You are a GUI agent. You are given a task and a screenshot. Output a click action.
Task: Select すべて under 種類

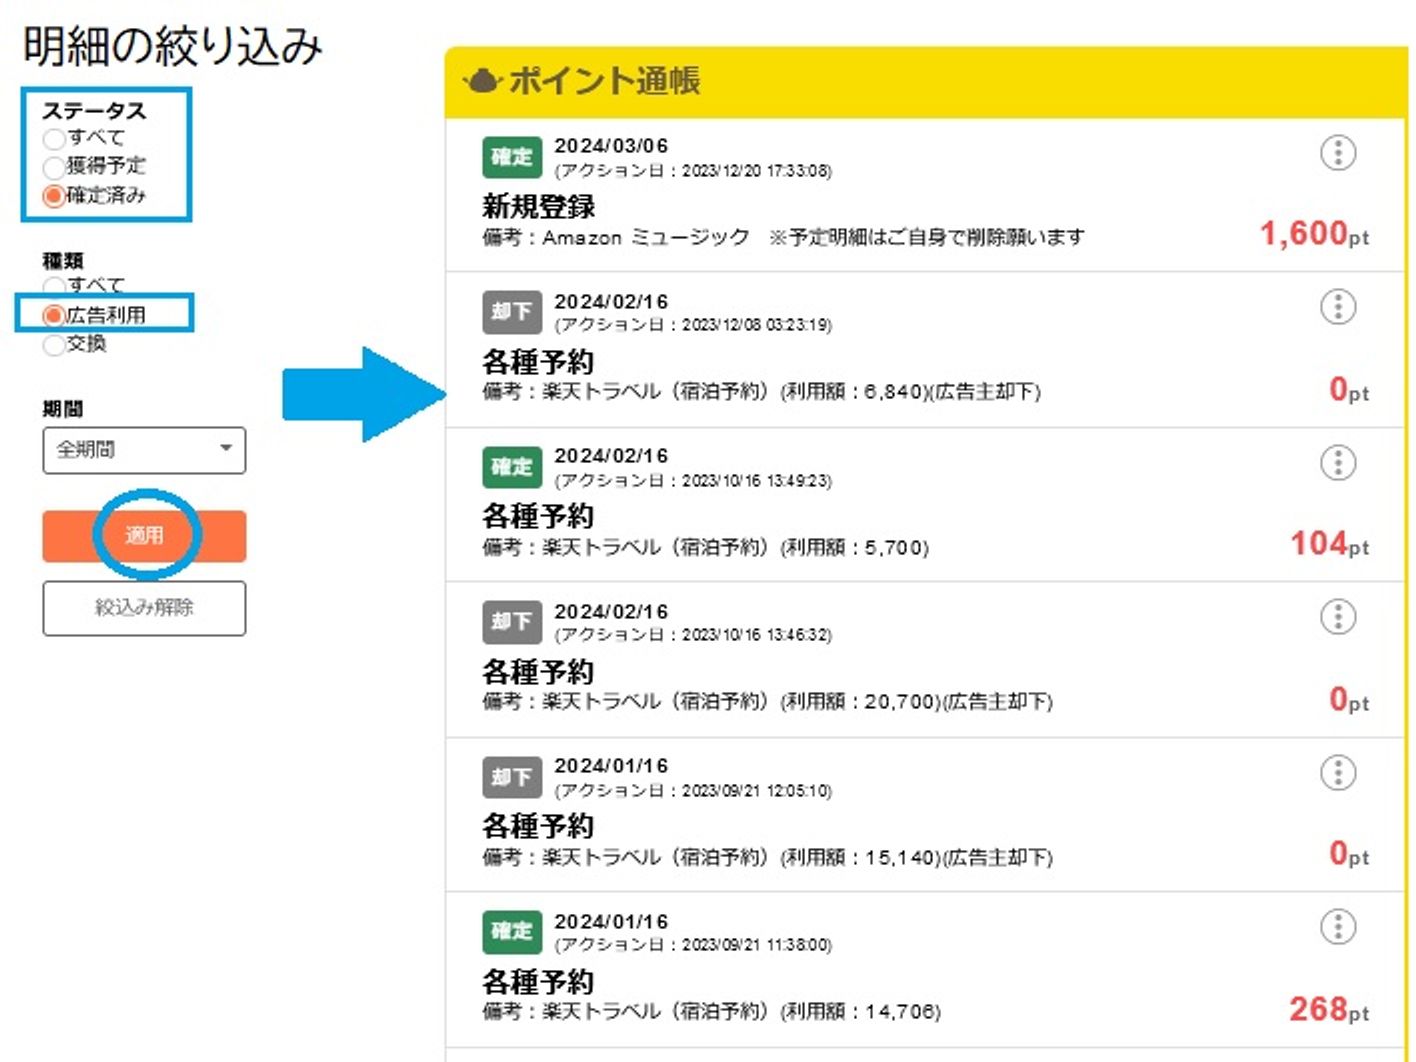[54, 286]
